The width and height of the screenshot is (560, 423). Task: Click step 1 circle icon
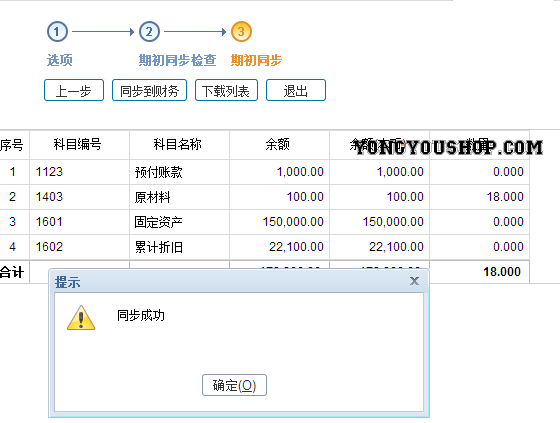57,32
